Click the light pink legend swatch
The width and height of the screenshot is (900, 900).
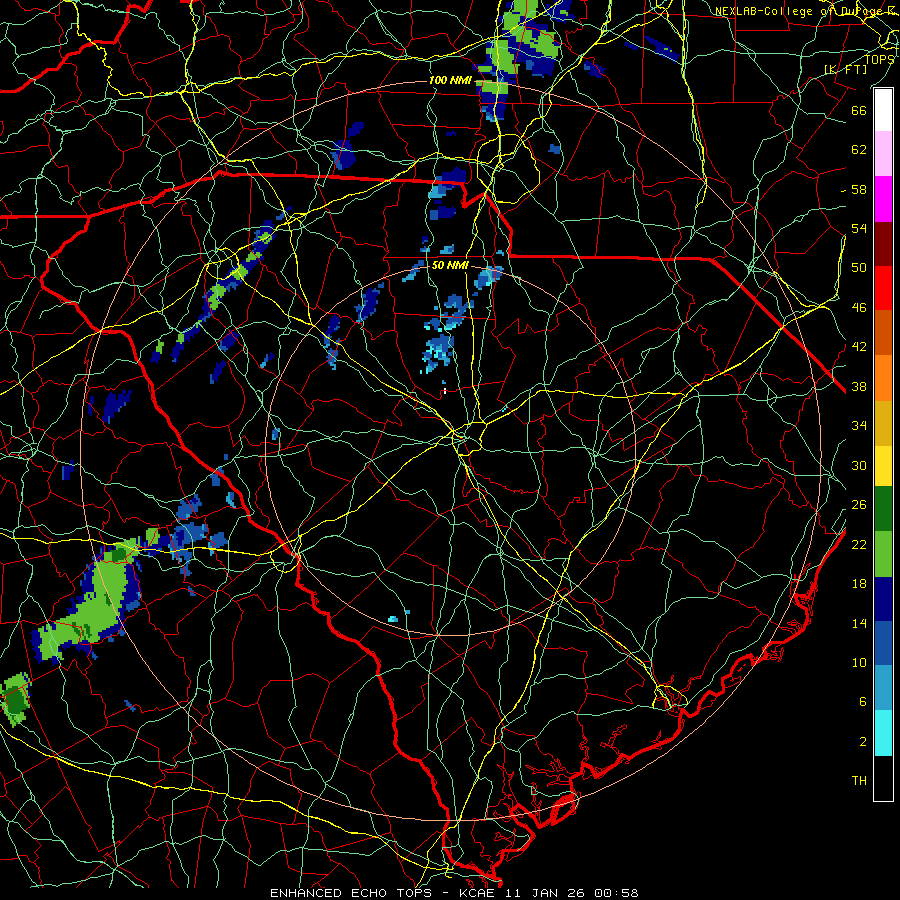tap(883, 154)
